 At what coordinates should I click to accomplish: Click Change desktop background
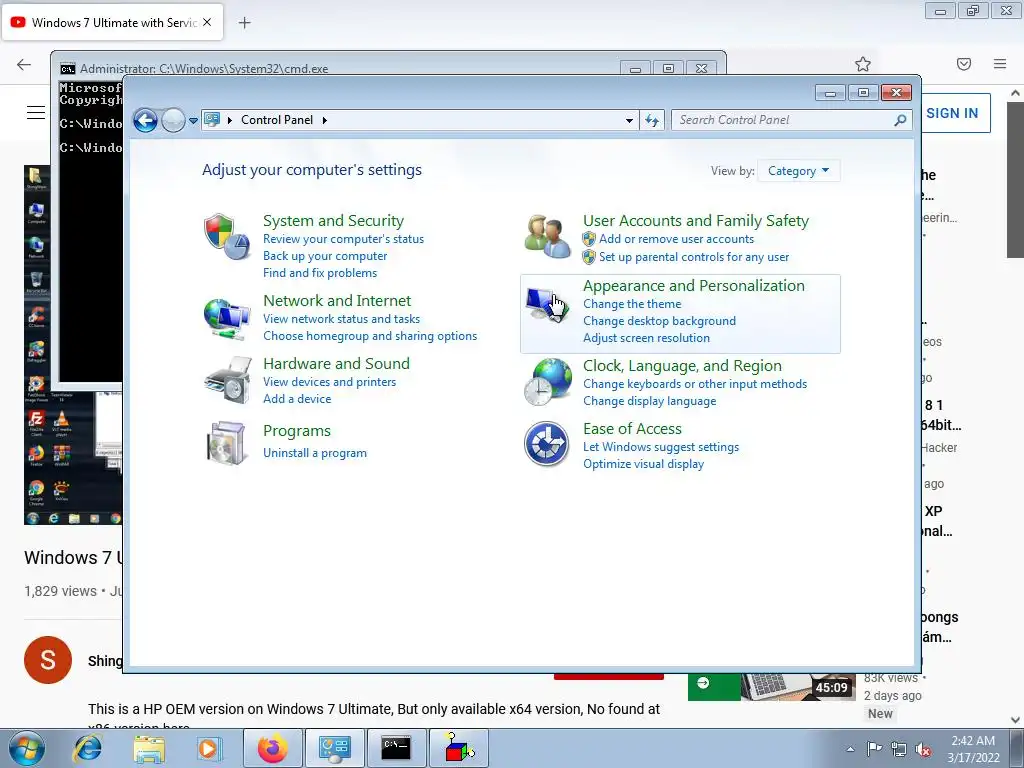tap(660, 321)
